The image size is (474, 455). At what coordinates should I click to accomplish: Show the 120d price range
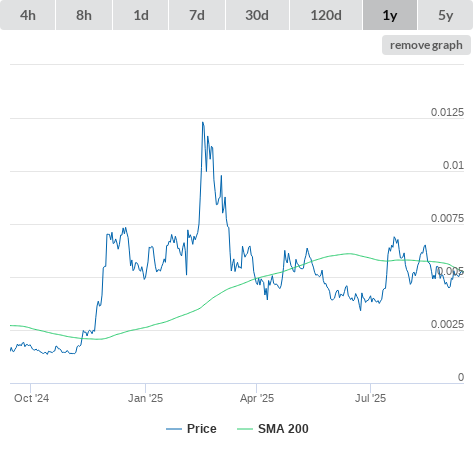pyautogui.click(x=326, y=15)
